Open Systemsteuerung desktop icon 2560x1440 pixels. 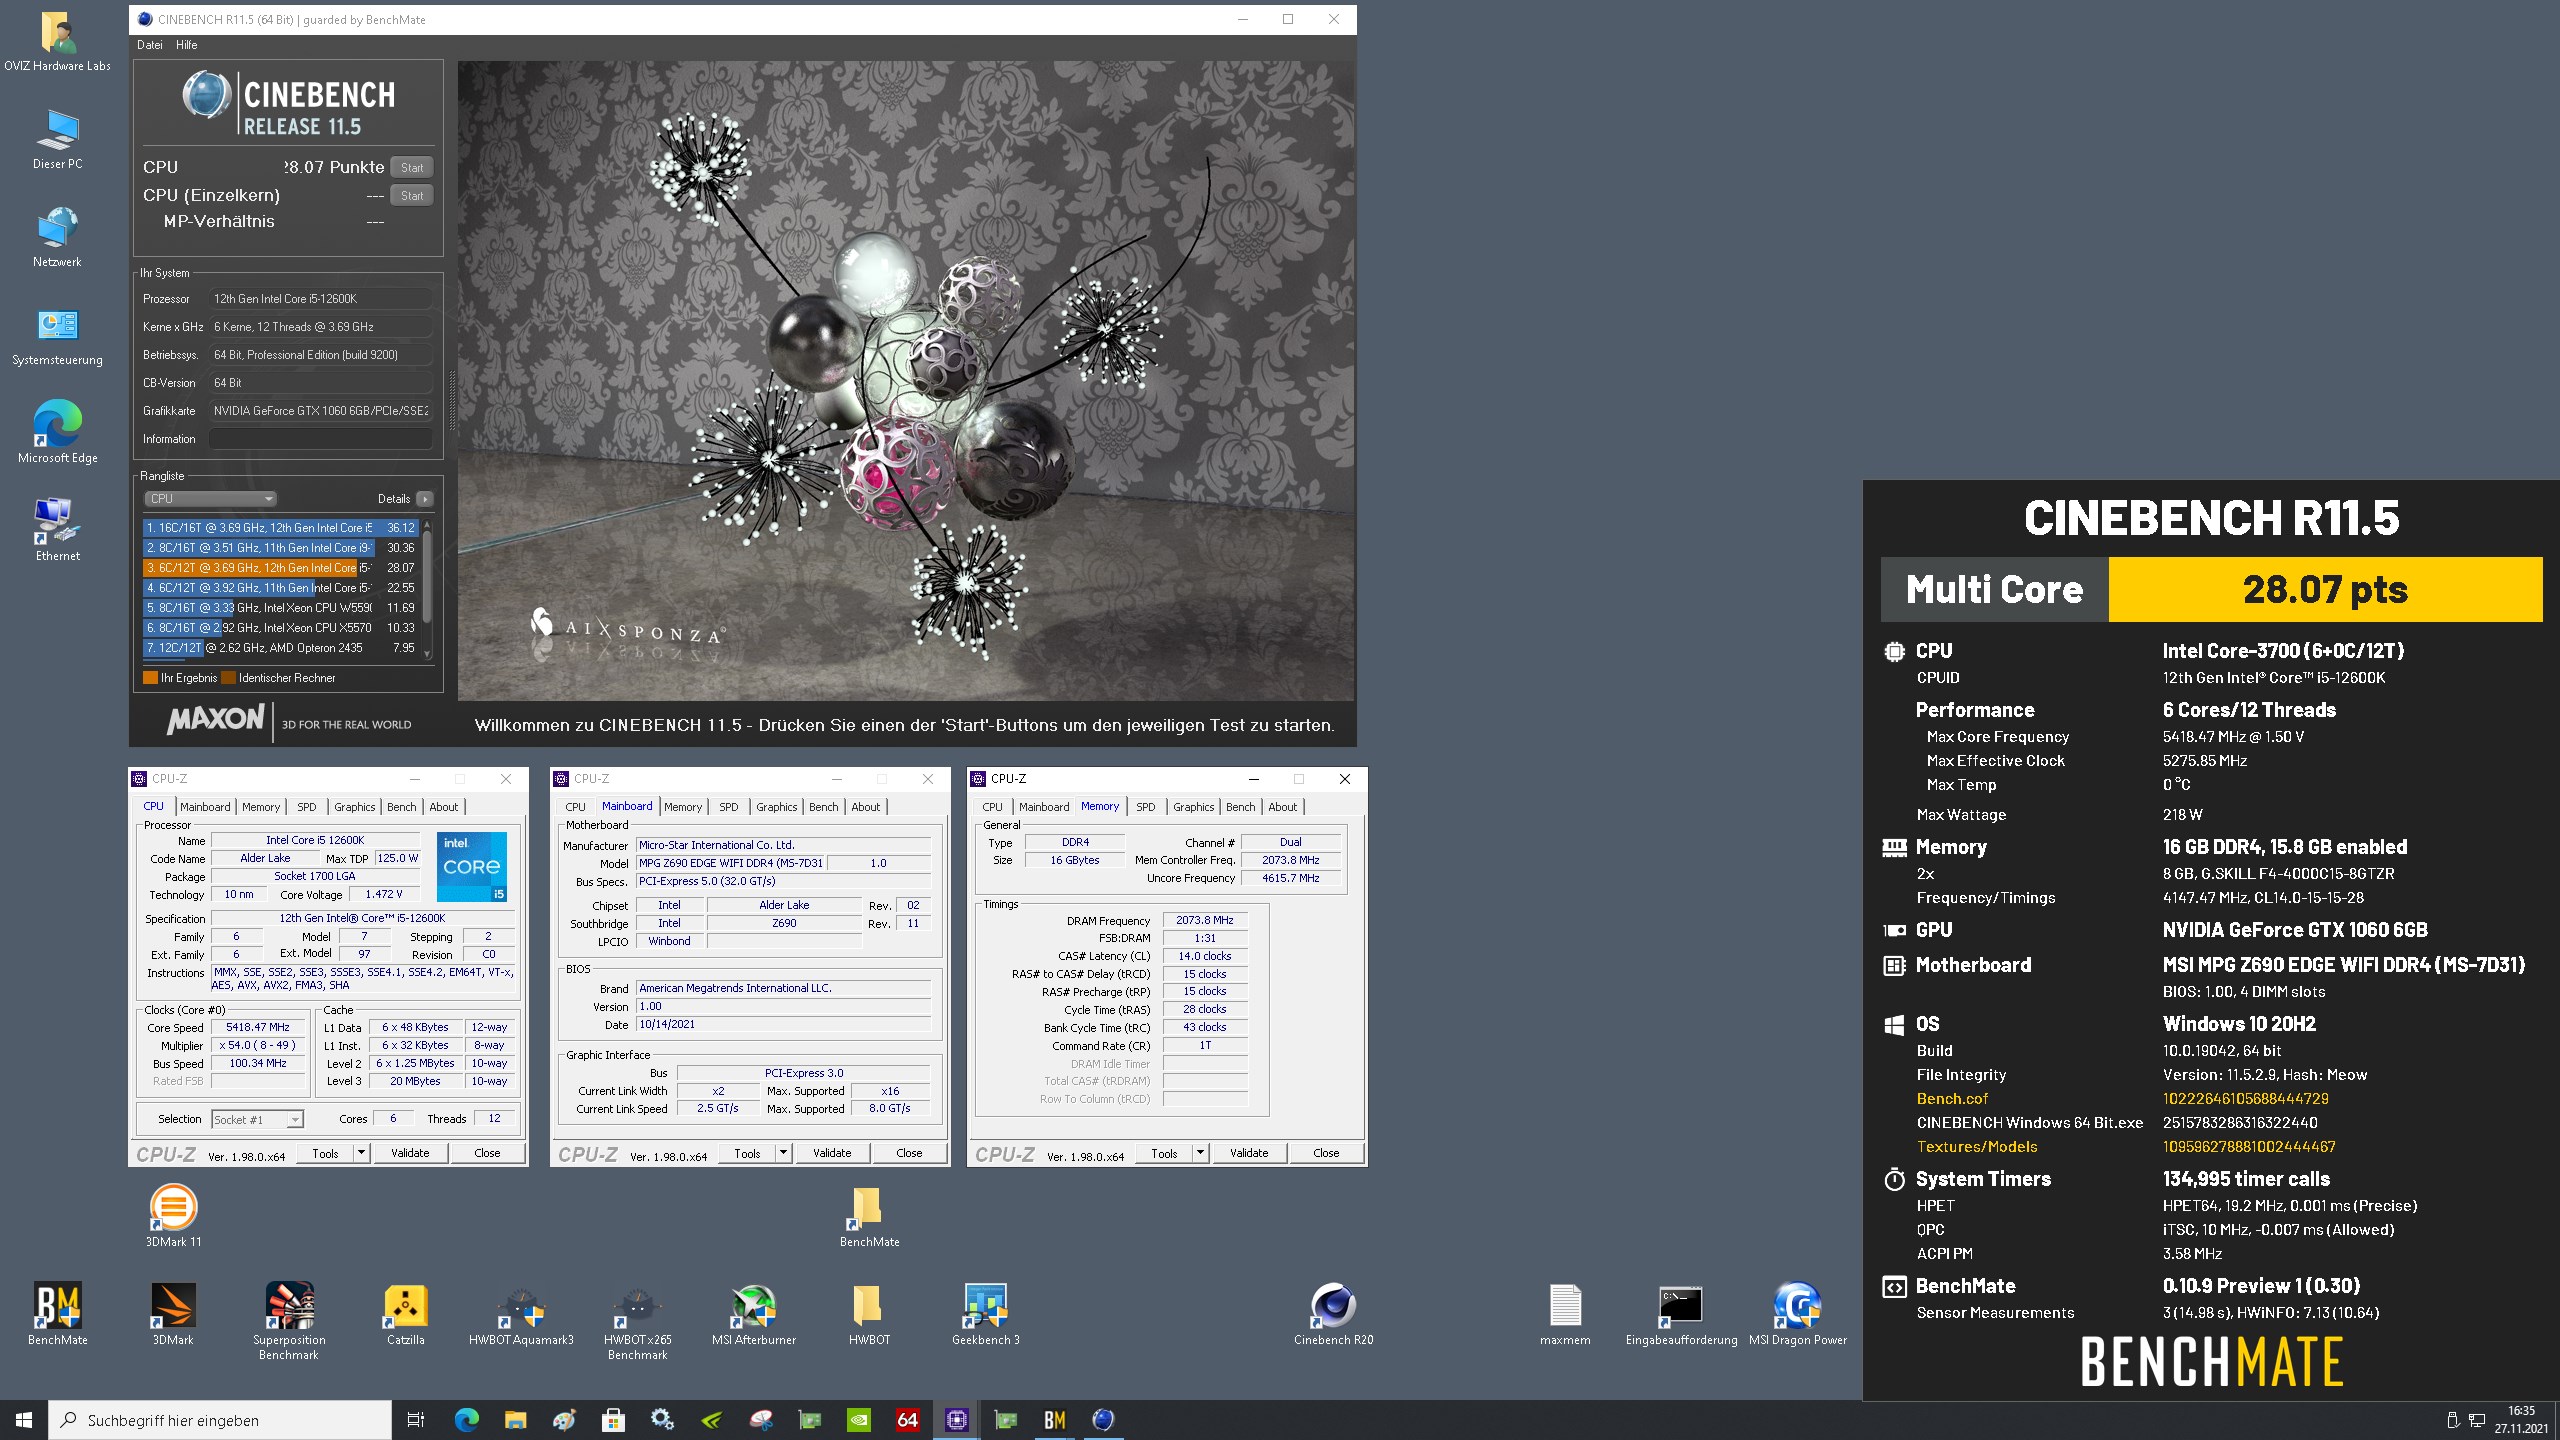pyautogui.click(x=57, y=334)
